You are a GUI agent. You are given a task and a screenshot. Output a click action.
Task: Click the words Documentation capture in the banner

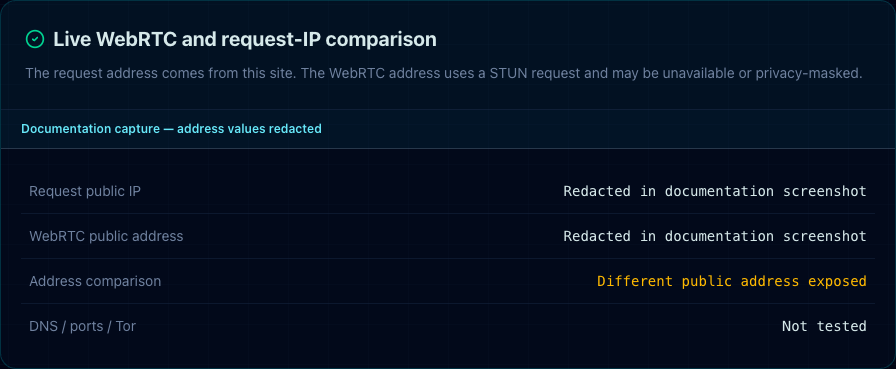click(x=90, y=129)
